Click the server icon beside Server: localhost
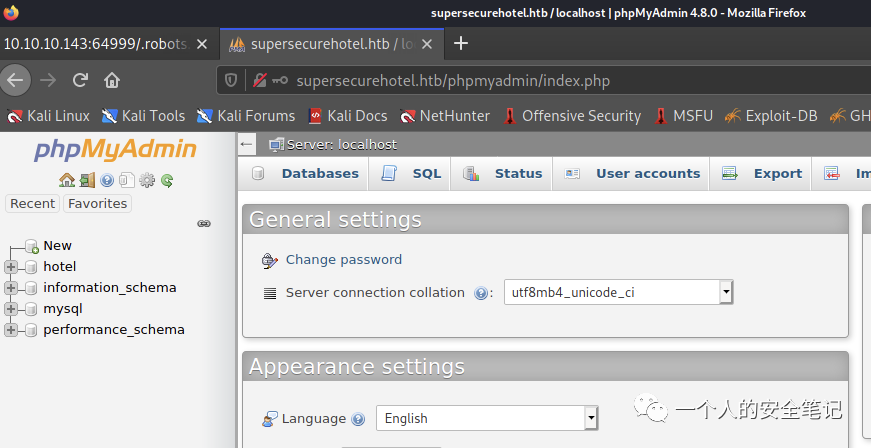This screenshot has height=448, width=871. click(276, 145)
